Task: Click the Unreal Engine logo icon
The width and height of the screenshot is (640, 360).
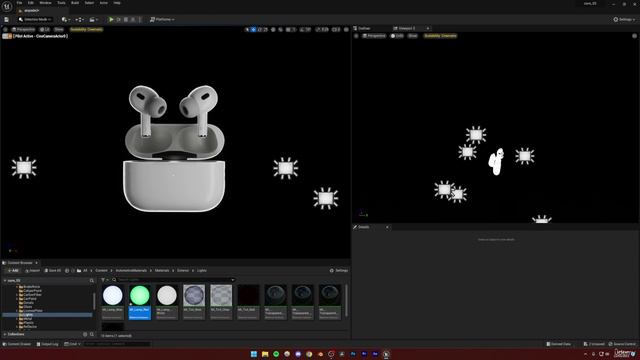Action: [x=7, y=6]
